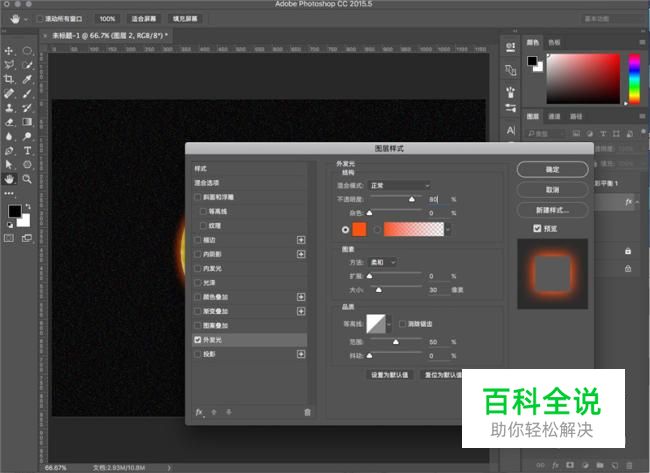
Task: Add another Color Overlay with plus
Action: (x=301, y=297)
